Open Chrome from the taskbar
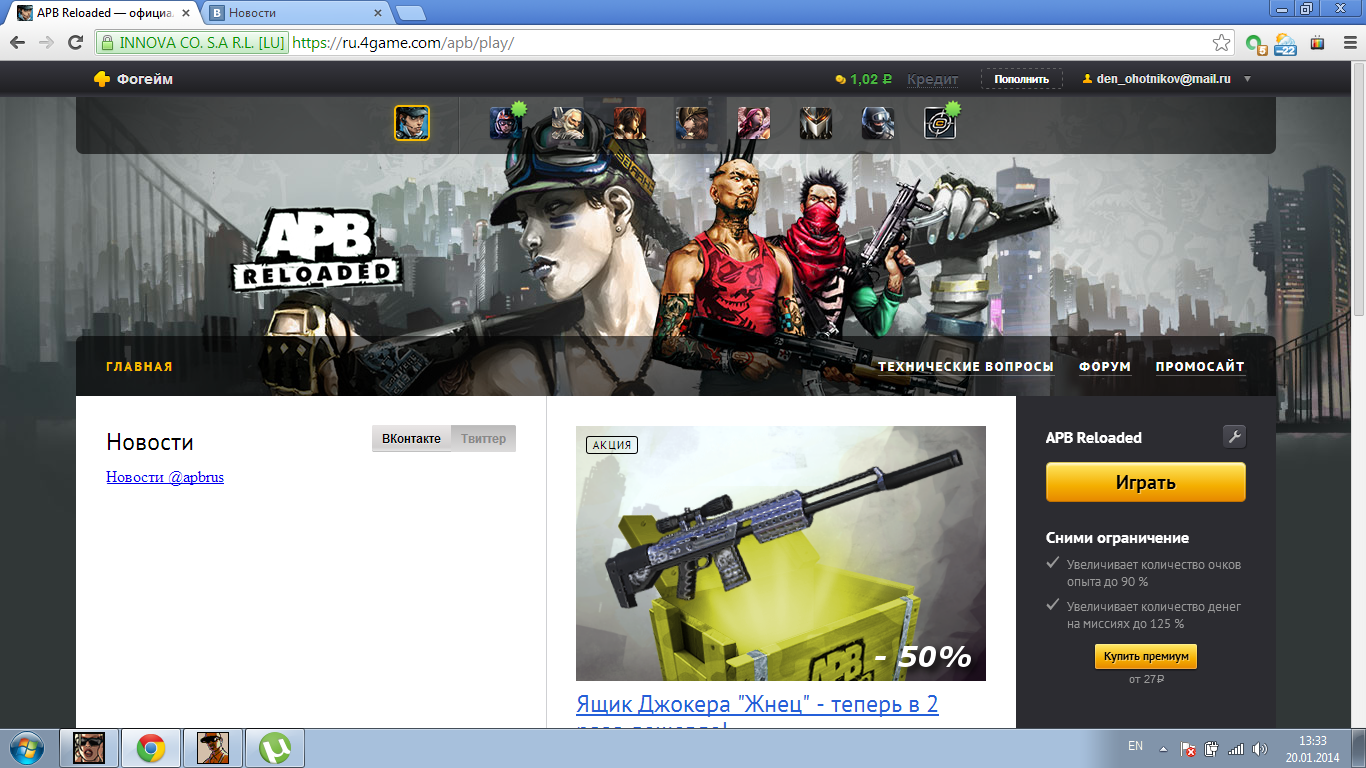The image size is (1366, 768). point(151,748)
